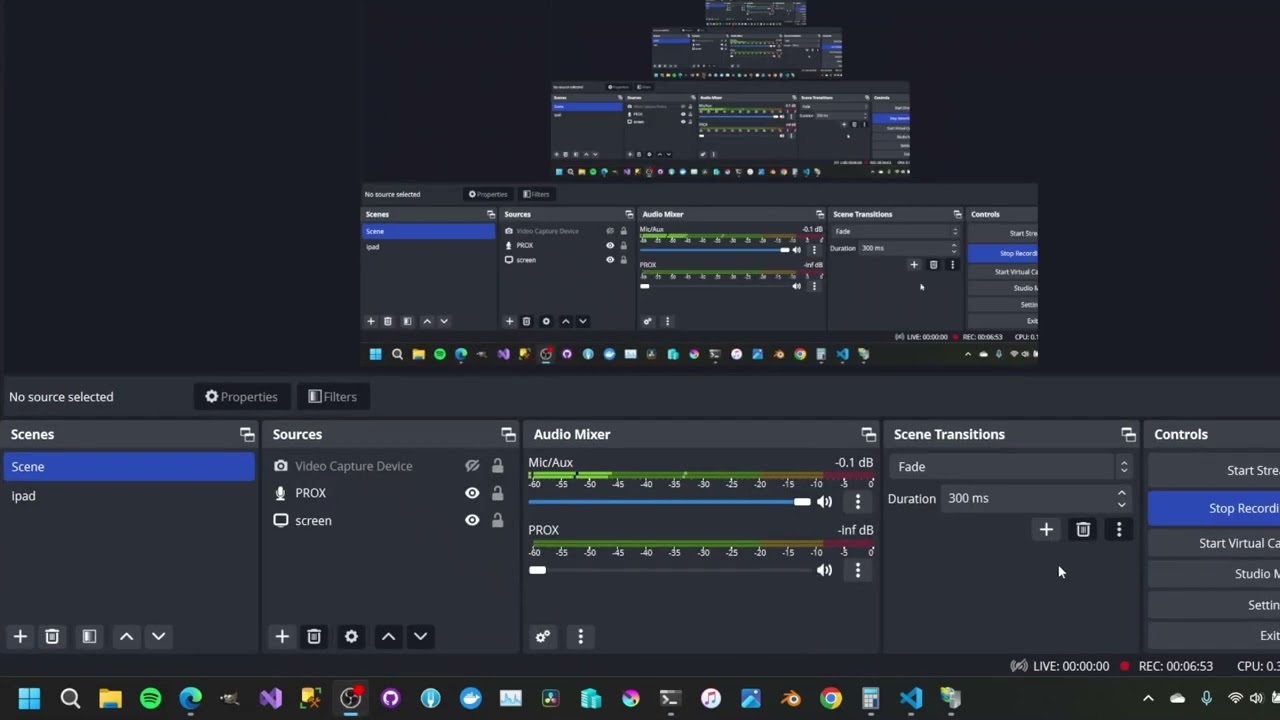Undock the Audio Mixer panel
This screenshot has width=1280, height=720.
(x=868, y=434)
